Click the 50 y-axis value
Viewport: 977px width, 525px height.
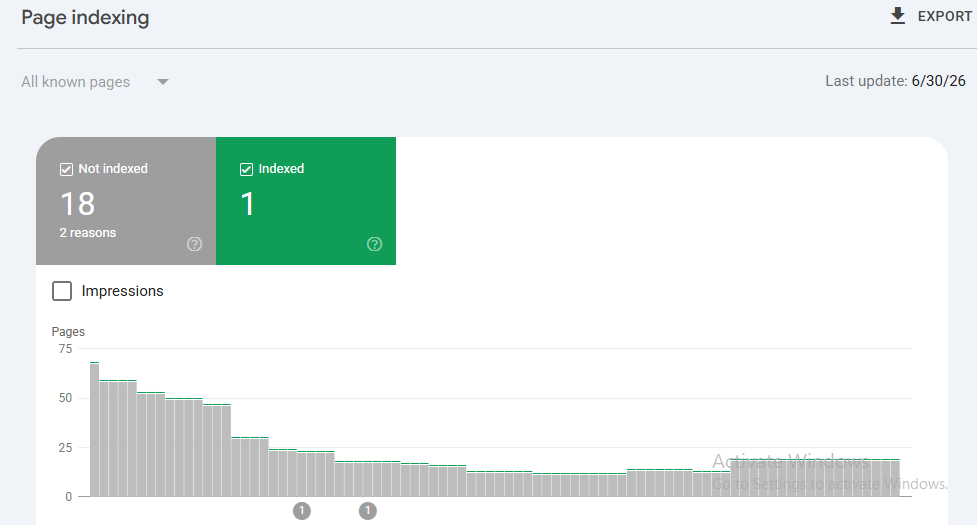tap(65, 398)
